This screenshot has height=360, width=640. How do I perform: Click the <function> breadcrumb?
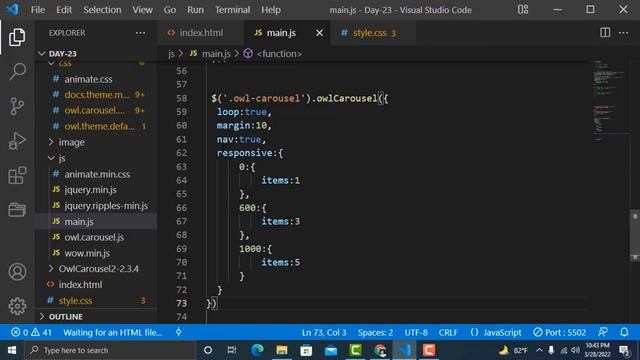279,54
